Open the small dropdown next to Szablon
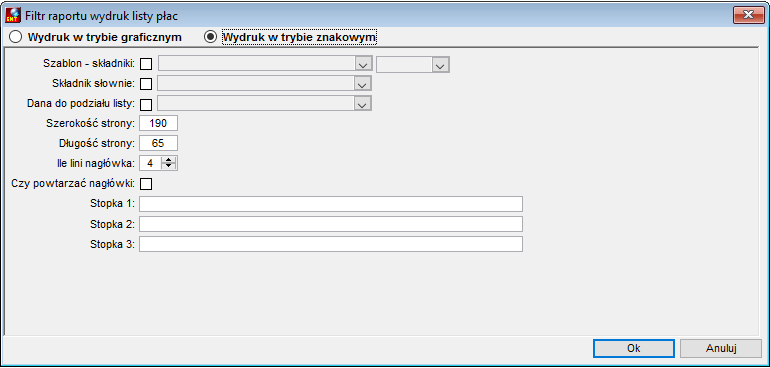 [x=413, y=64]
